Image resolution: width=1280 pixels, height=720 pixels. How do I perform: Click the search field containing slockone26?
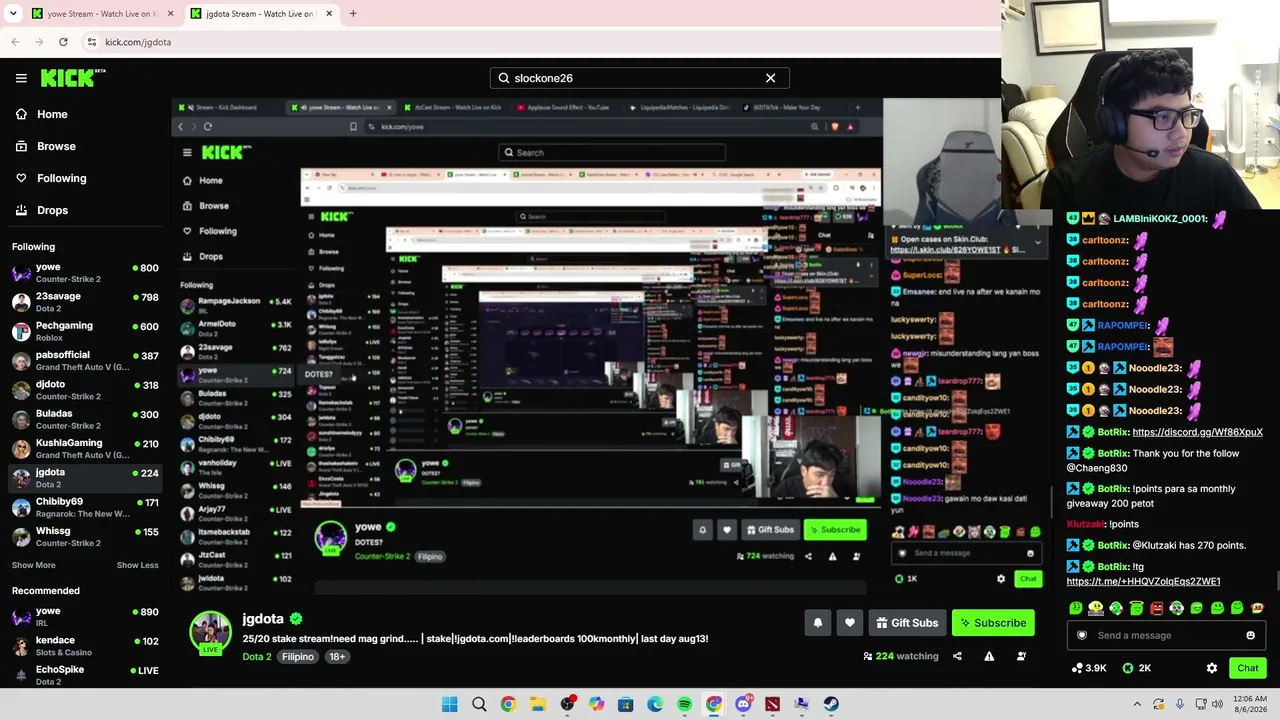(639, 78)
